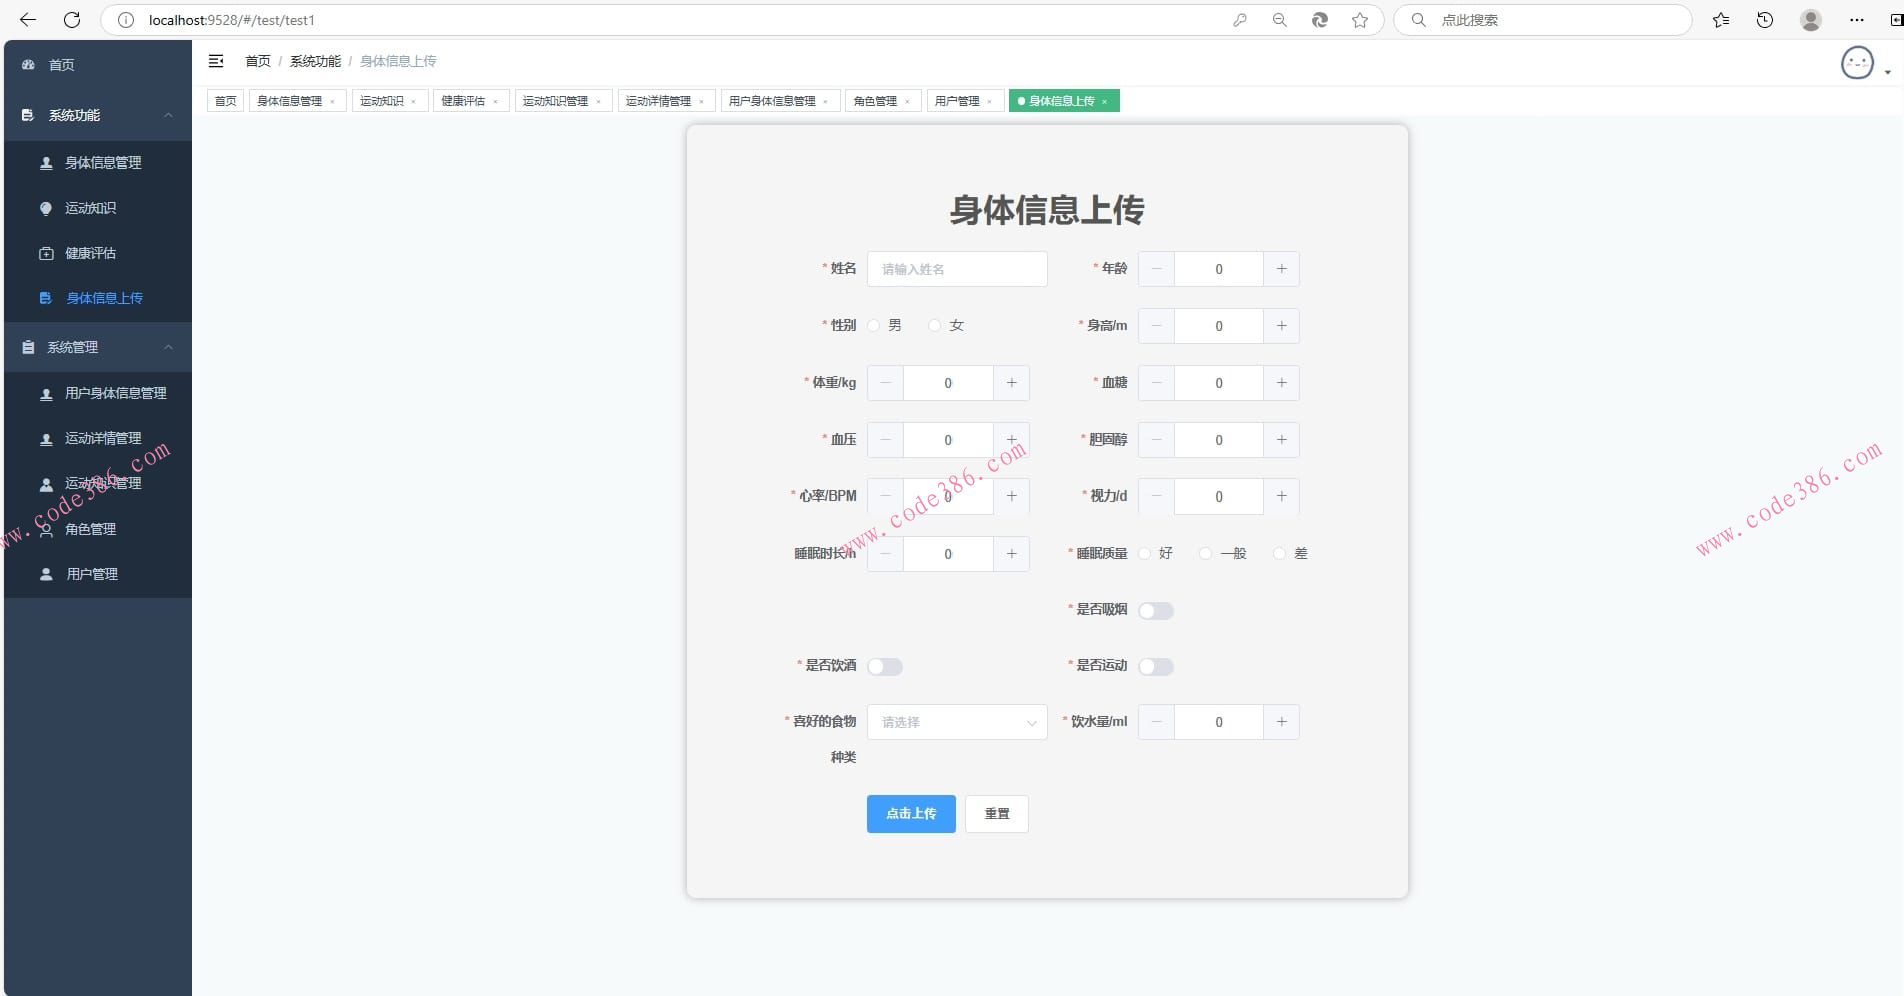Turn on the 是否饮酒 switch
The width and height of the screenshot is (1904, 996).
885,666
